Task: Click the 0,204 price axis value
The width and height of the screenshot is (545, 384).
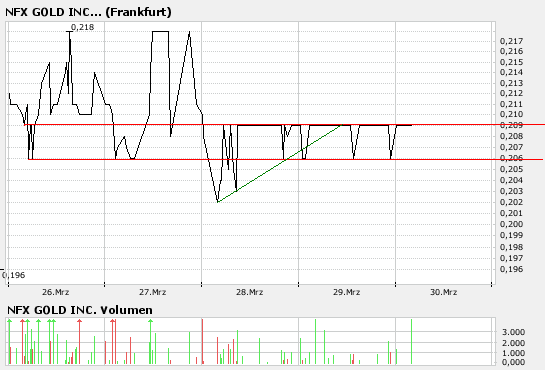Action: click(511, 180)
